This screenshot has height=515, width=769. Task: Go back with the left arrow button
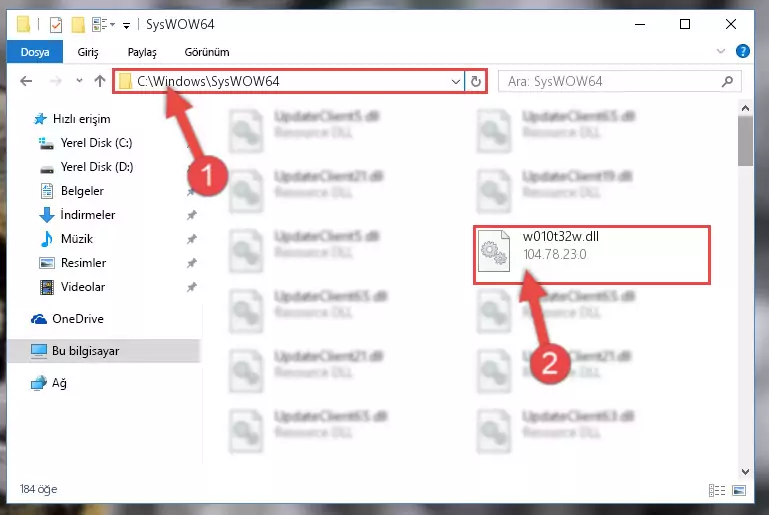[26, 81]
